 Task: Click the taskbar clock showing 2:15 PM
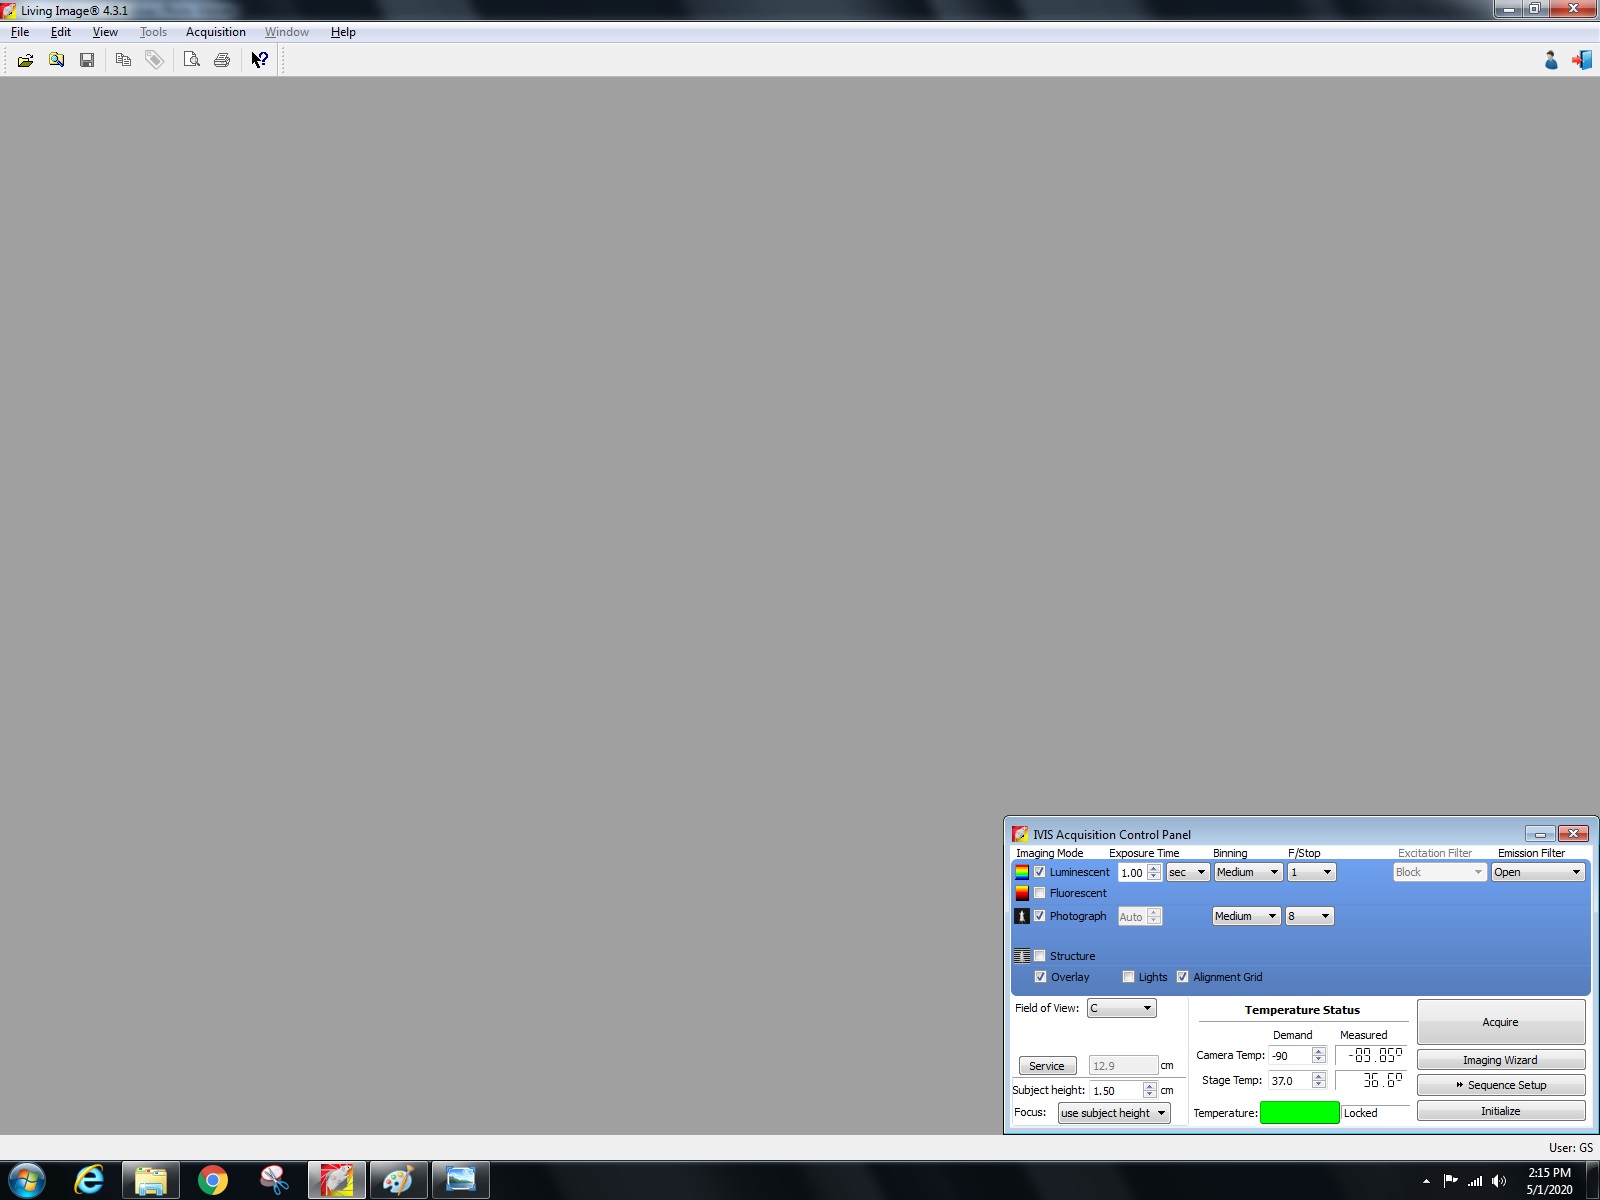pyautogui.click(x=1549, y=1181)
